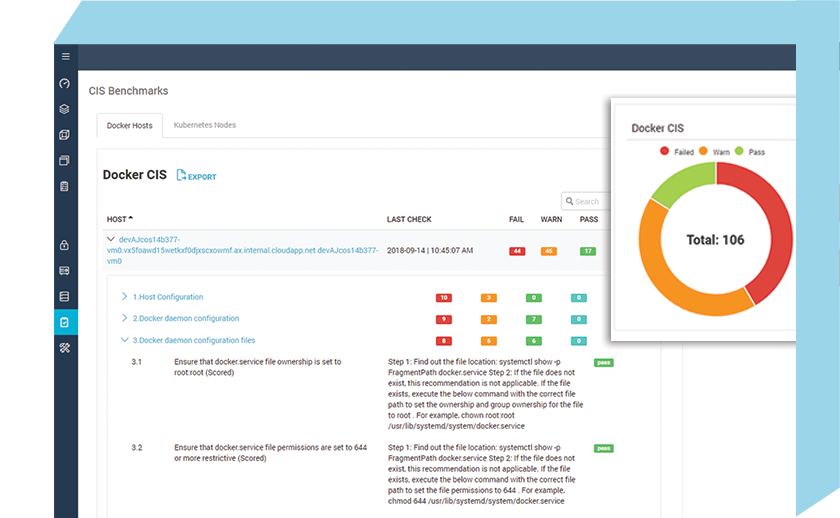Image resolution: width=840 pixels, height=518 pixels.
Task: Toggle the Failed legend red dot
Action: (664, 151)
